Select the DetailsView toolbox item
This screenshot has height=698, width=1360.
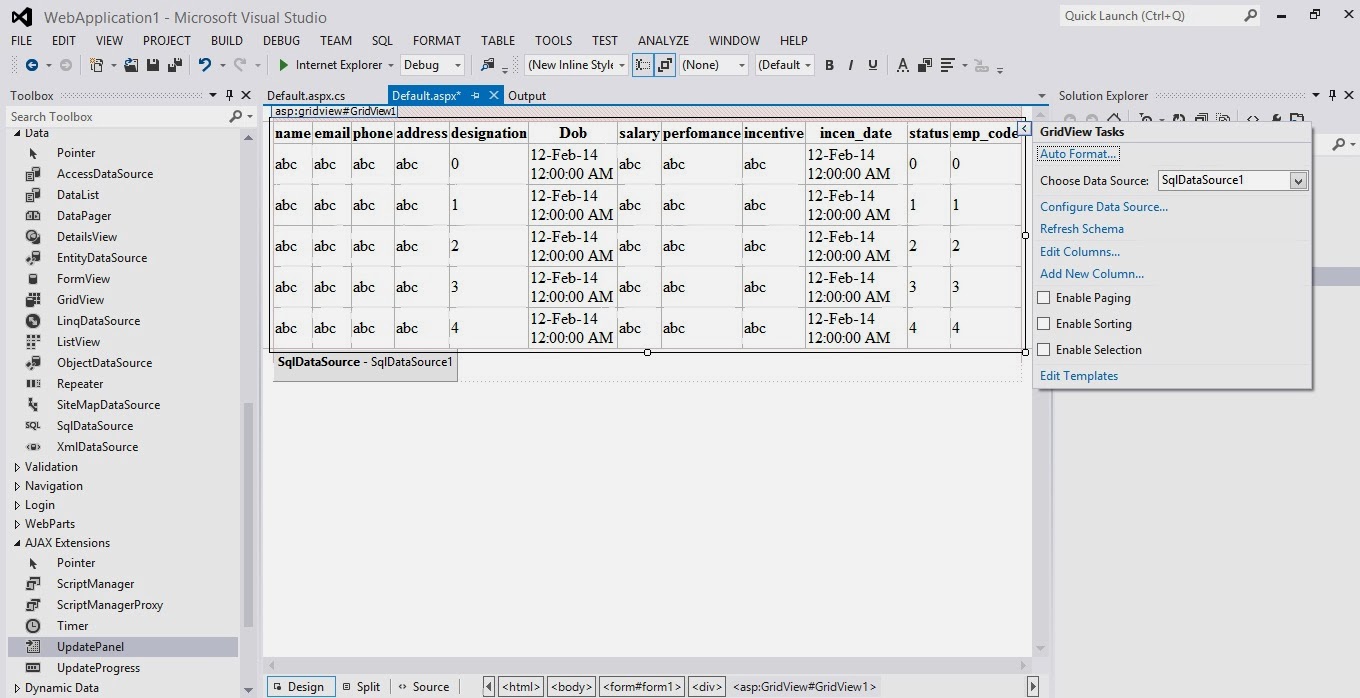(x=87, y=237)
